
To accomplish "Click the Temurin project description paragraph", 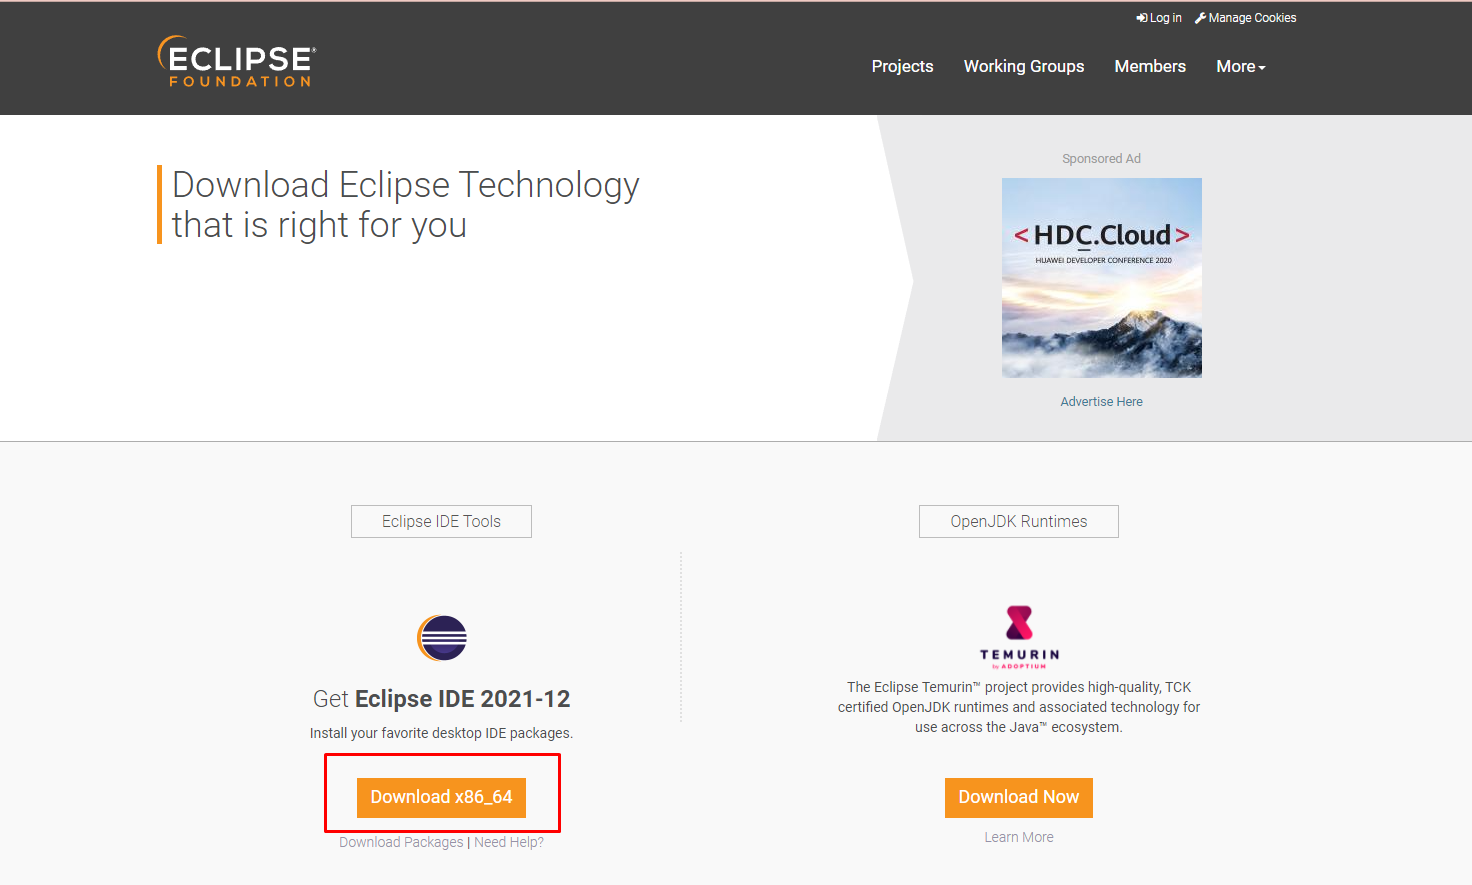I will [x=1019, y=707].
